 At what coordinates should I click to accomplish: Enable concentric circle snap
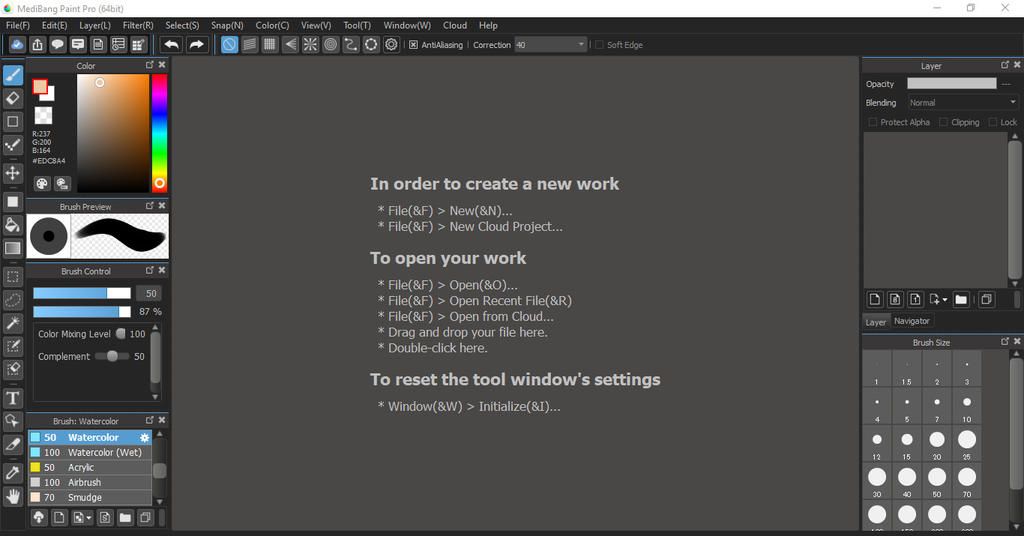(330, 44)
